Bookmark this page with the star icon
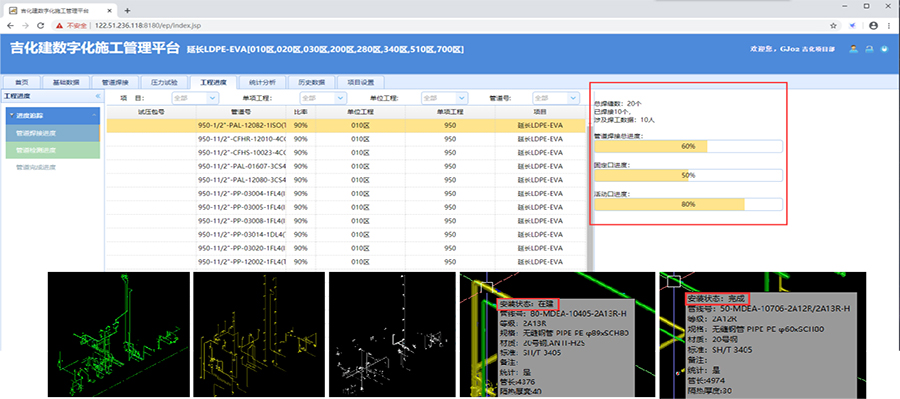900x399 pixels. [x=833, y=26]
